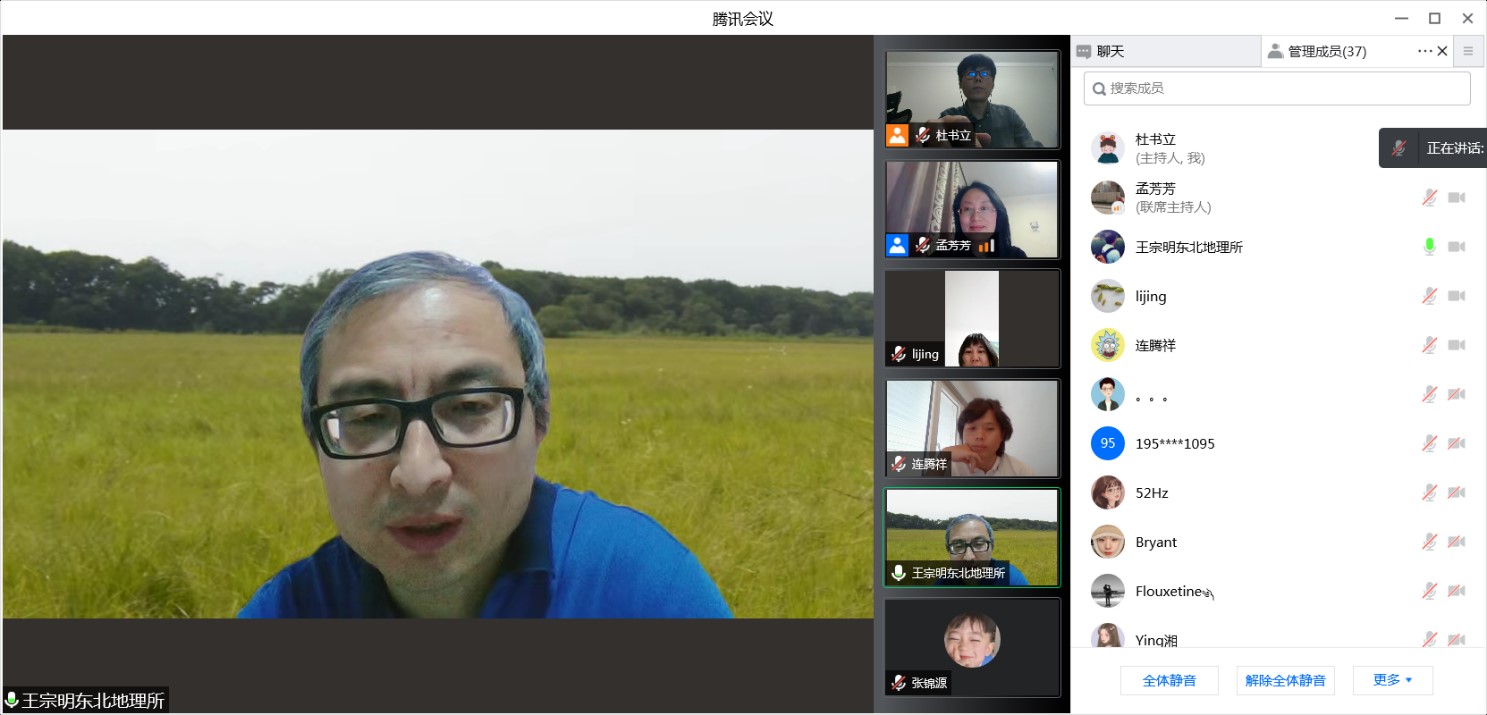Viewport: 1487px width, 715px height.
Task: Toggle the microphone for member 52Hz
Action: point(1430,493)
